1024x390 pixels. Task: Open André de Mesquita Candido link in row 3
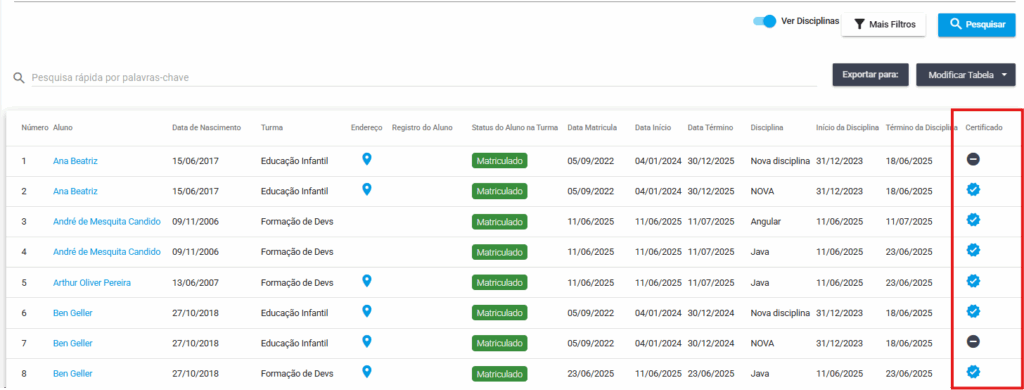click(x=106, y=221)
